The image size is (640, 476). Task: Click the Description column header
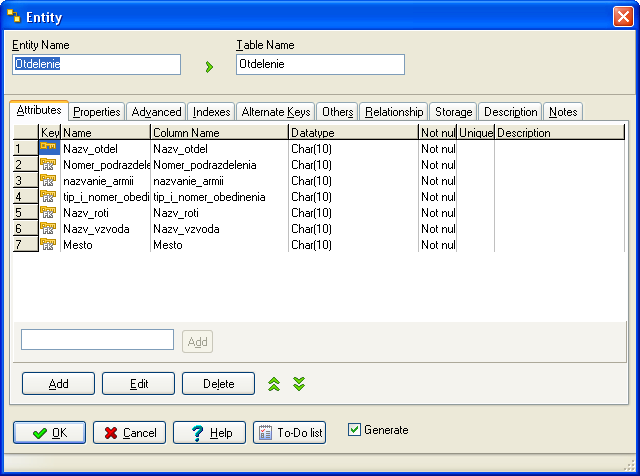[560, 133]
